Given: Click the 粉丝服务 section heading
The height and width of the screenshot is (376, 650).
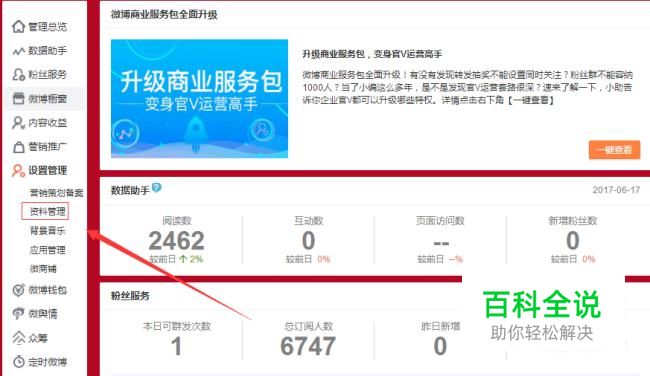Looking at the screenshot, I should click(130, 296).
